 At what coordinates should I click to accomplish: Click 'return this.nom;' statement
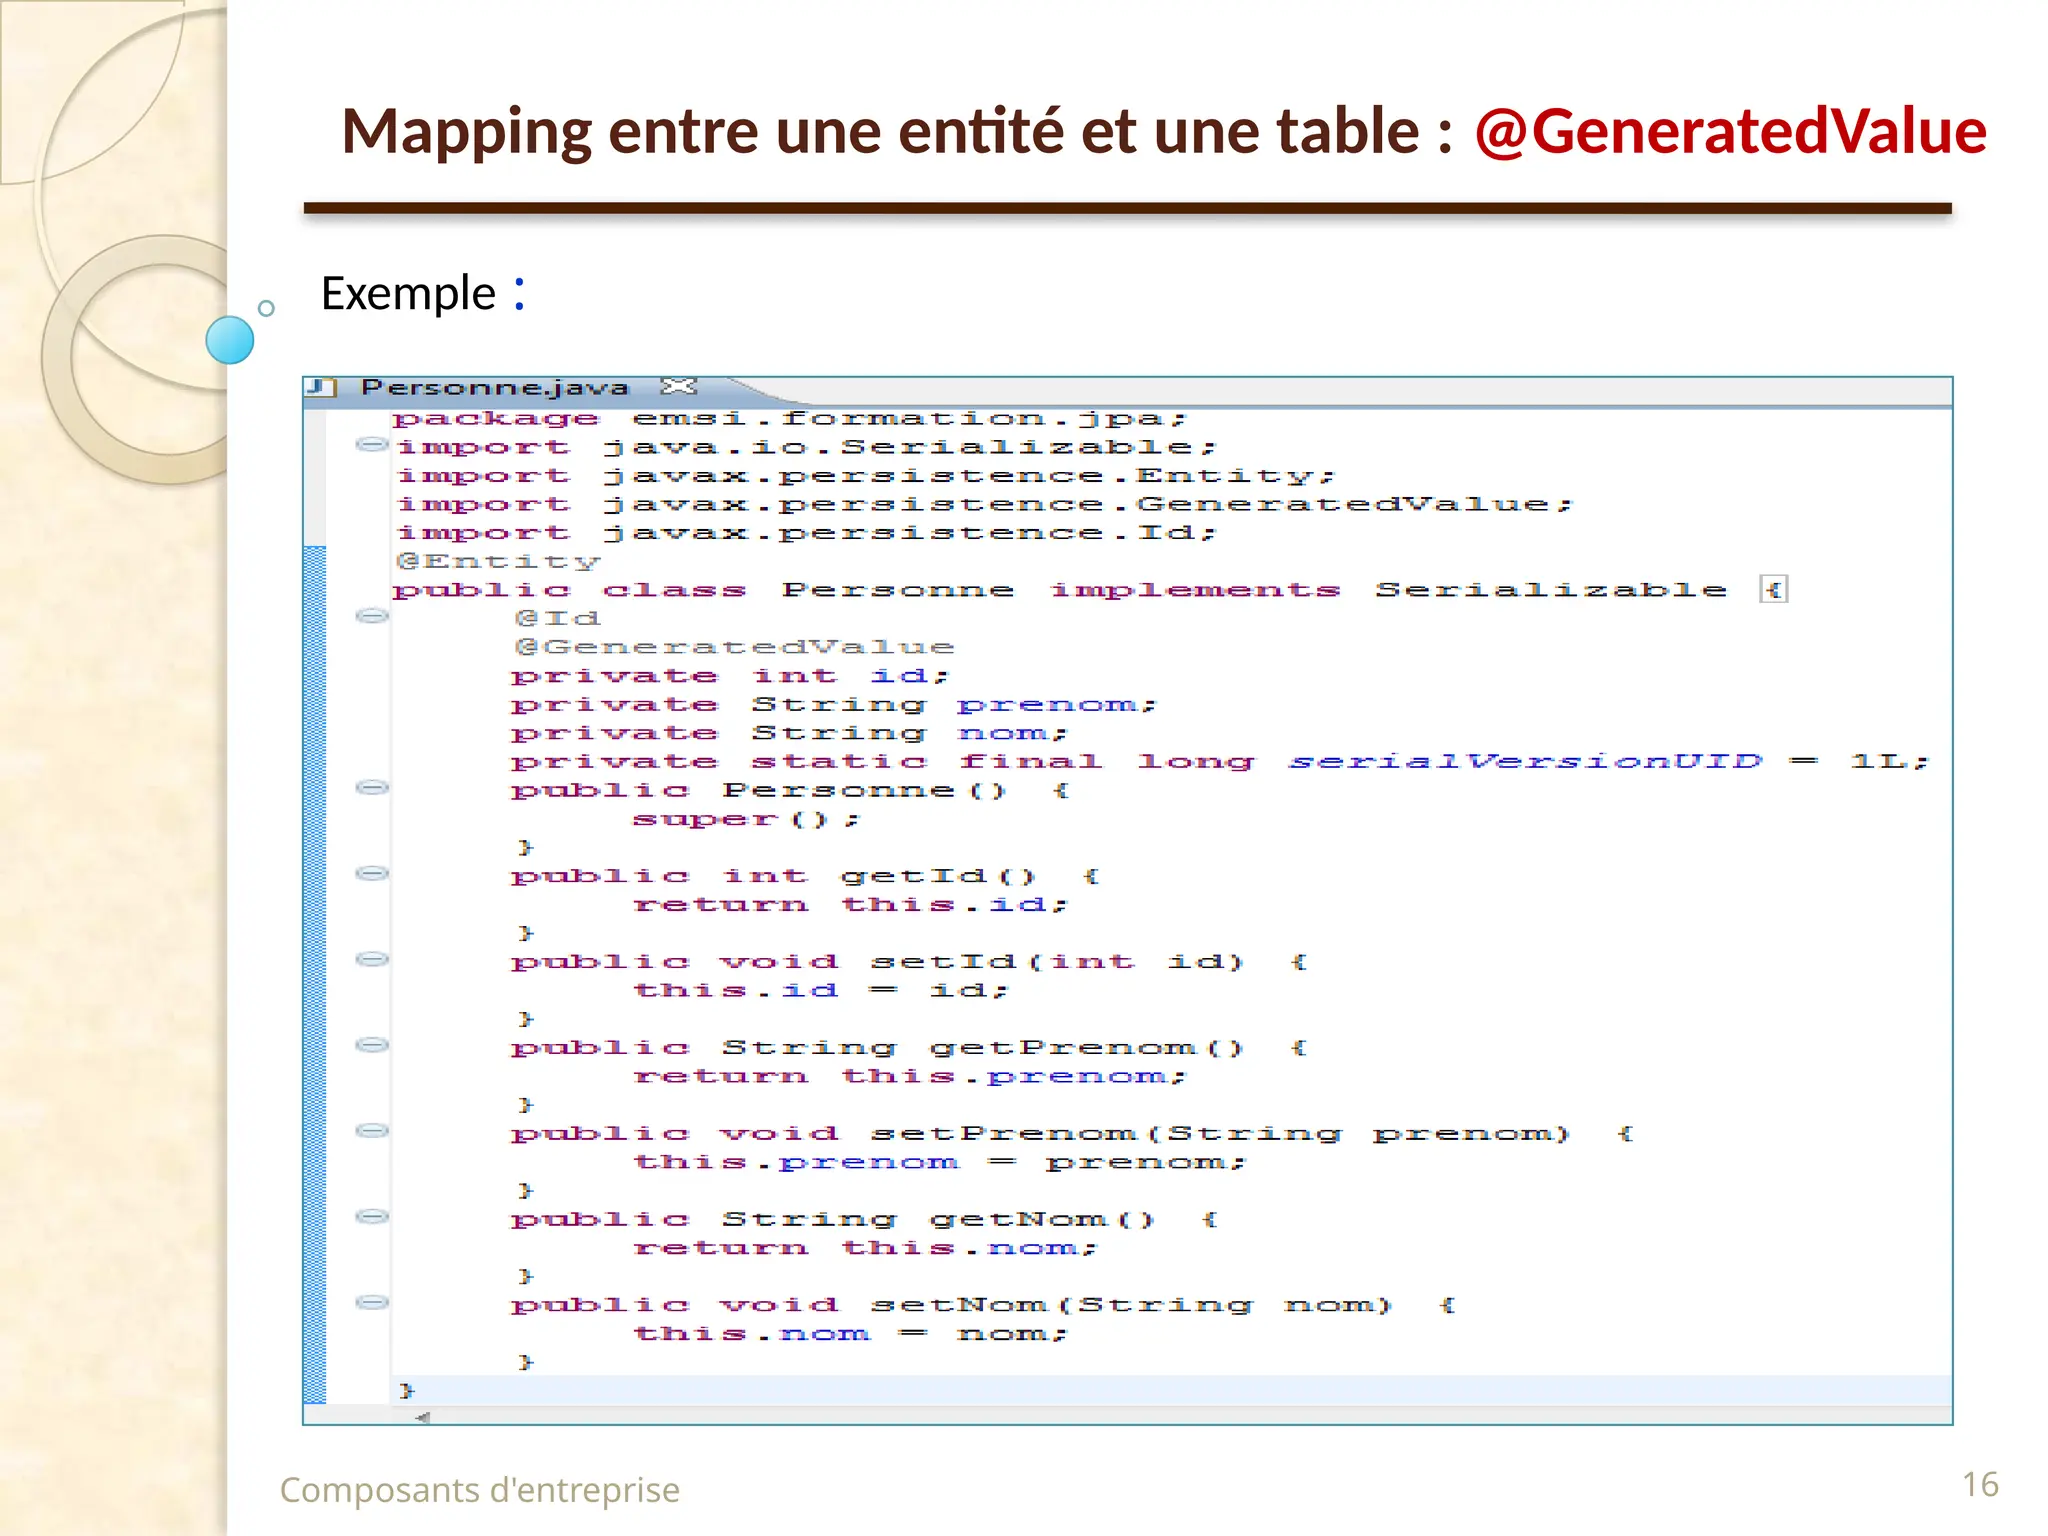[866, 1249]
